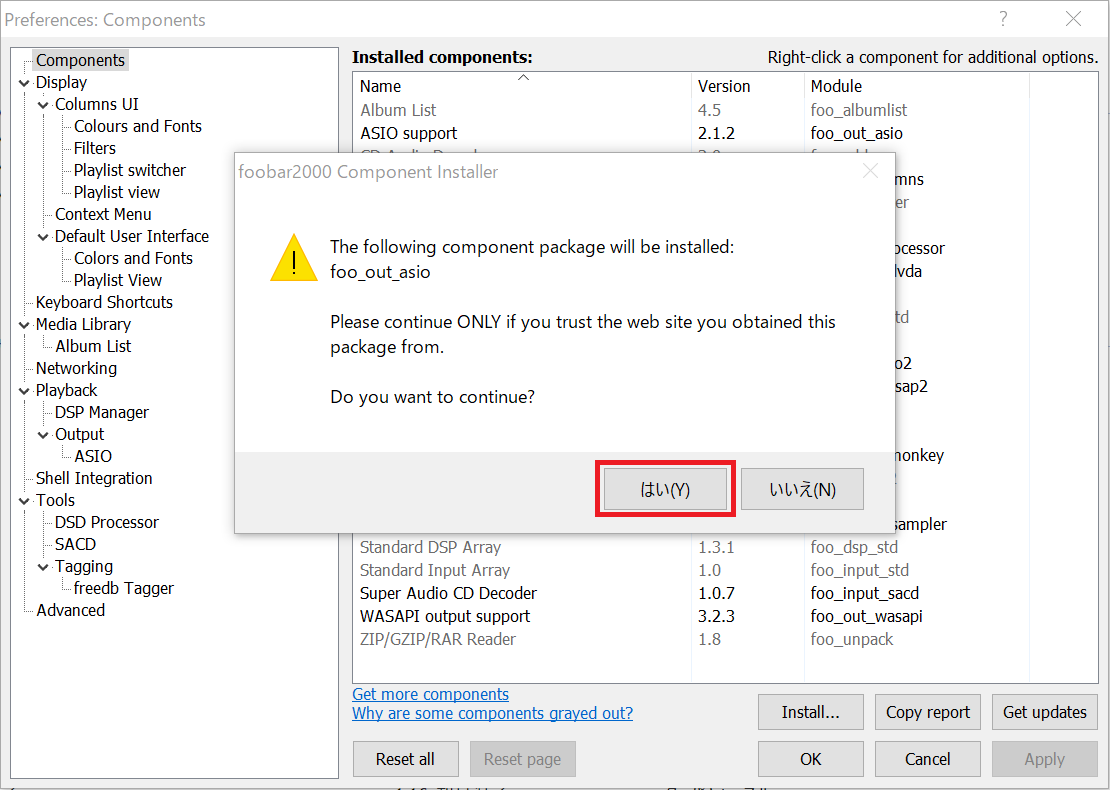Viewport: 1110px width, 790px height.
Task: Sort components by the Version column
Action: tap(748, 86)
